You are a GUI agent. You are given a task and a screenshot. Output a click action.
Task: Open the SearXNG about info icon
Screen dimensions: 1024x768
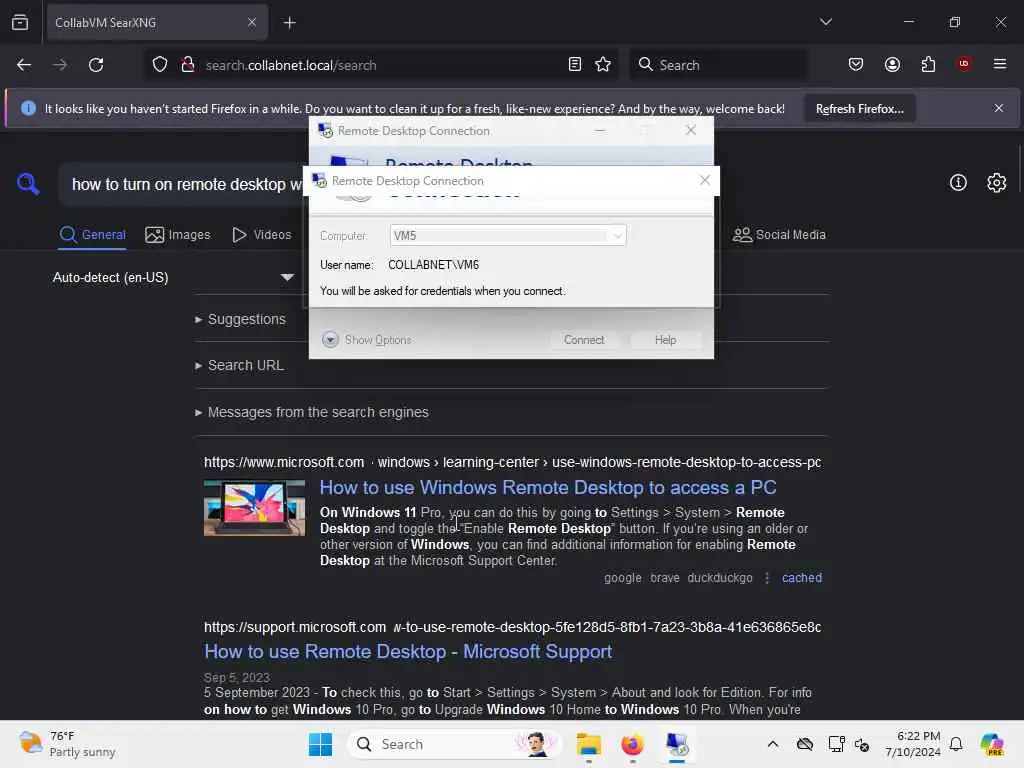(x=958, y=183)
